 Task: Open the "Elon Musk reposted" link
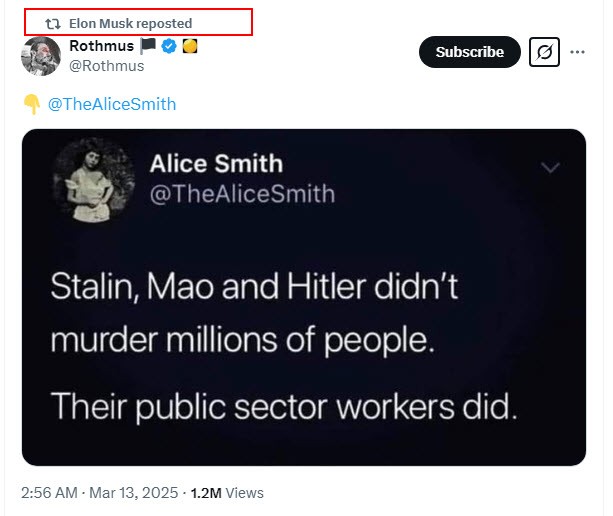point(130,23)
